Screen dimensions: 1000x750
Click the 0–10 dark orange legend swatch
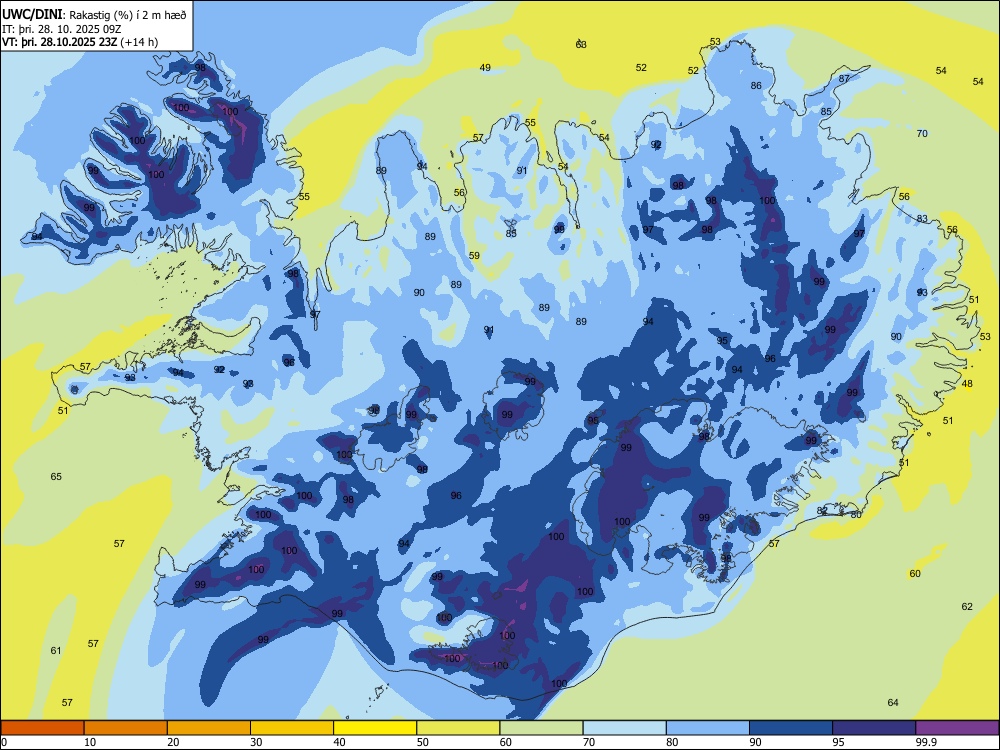pos(42,728)
